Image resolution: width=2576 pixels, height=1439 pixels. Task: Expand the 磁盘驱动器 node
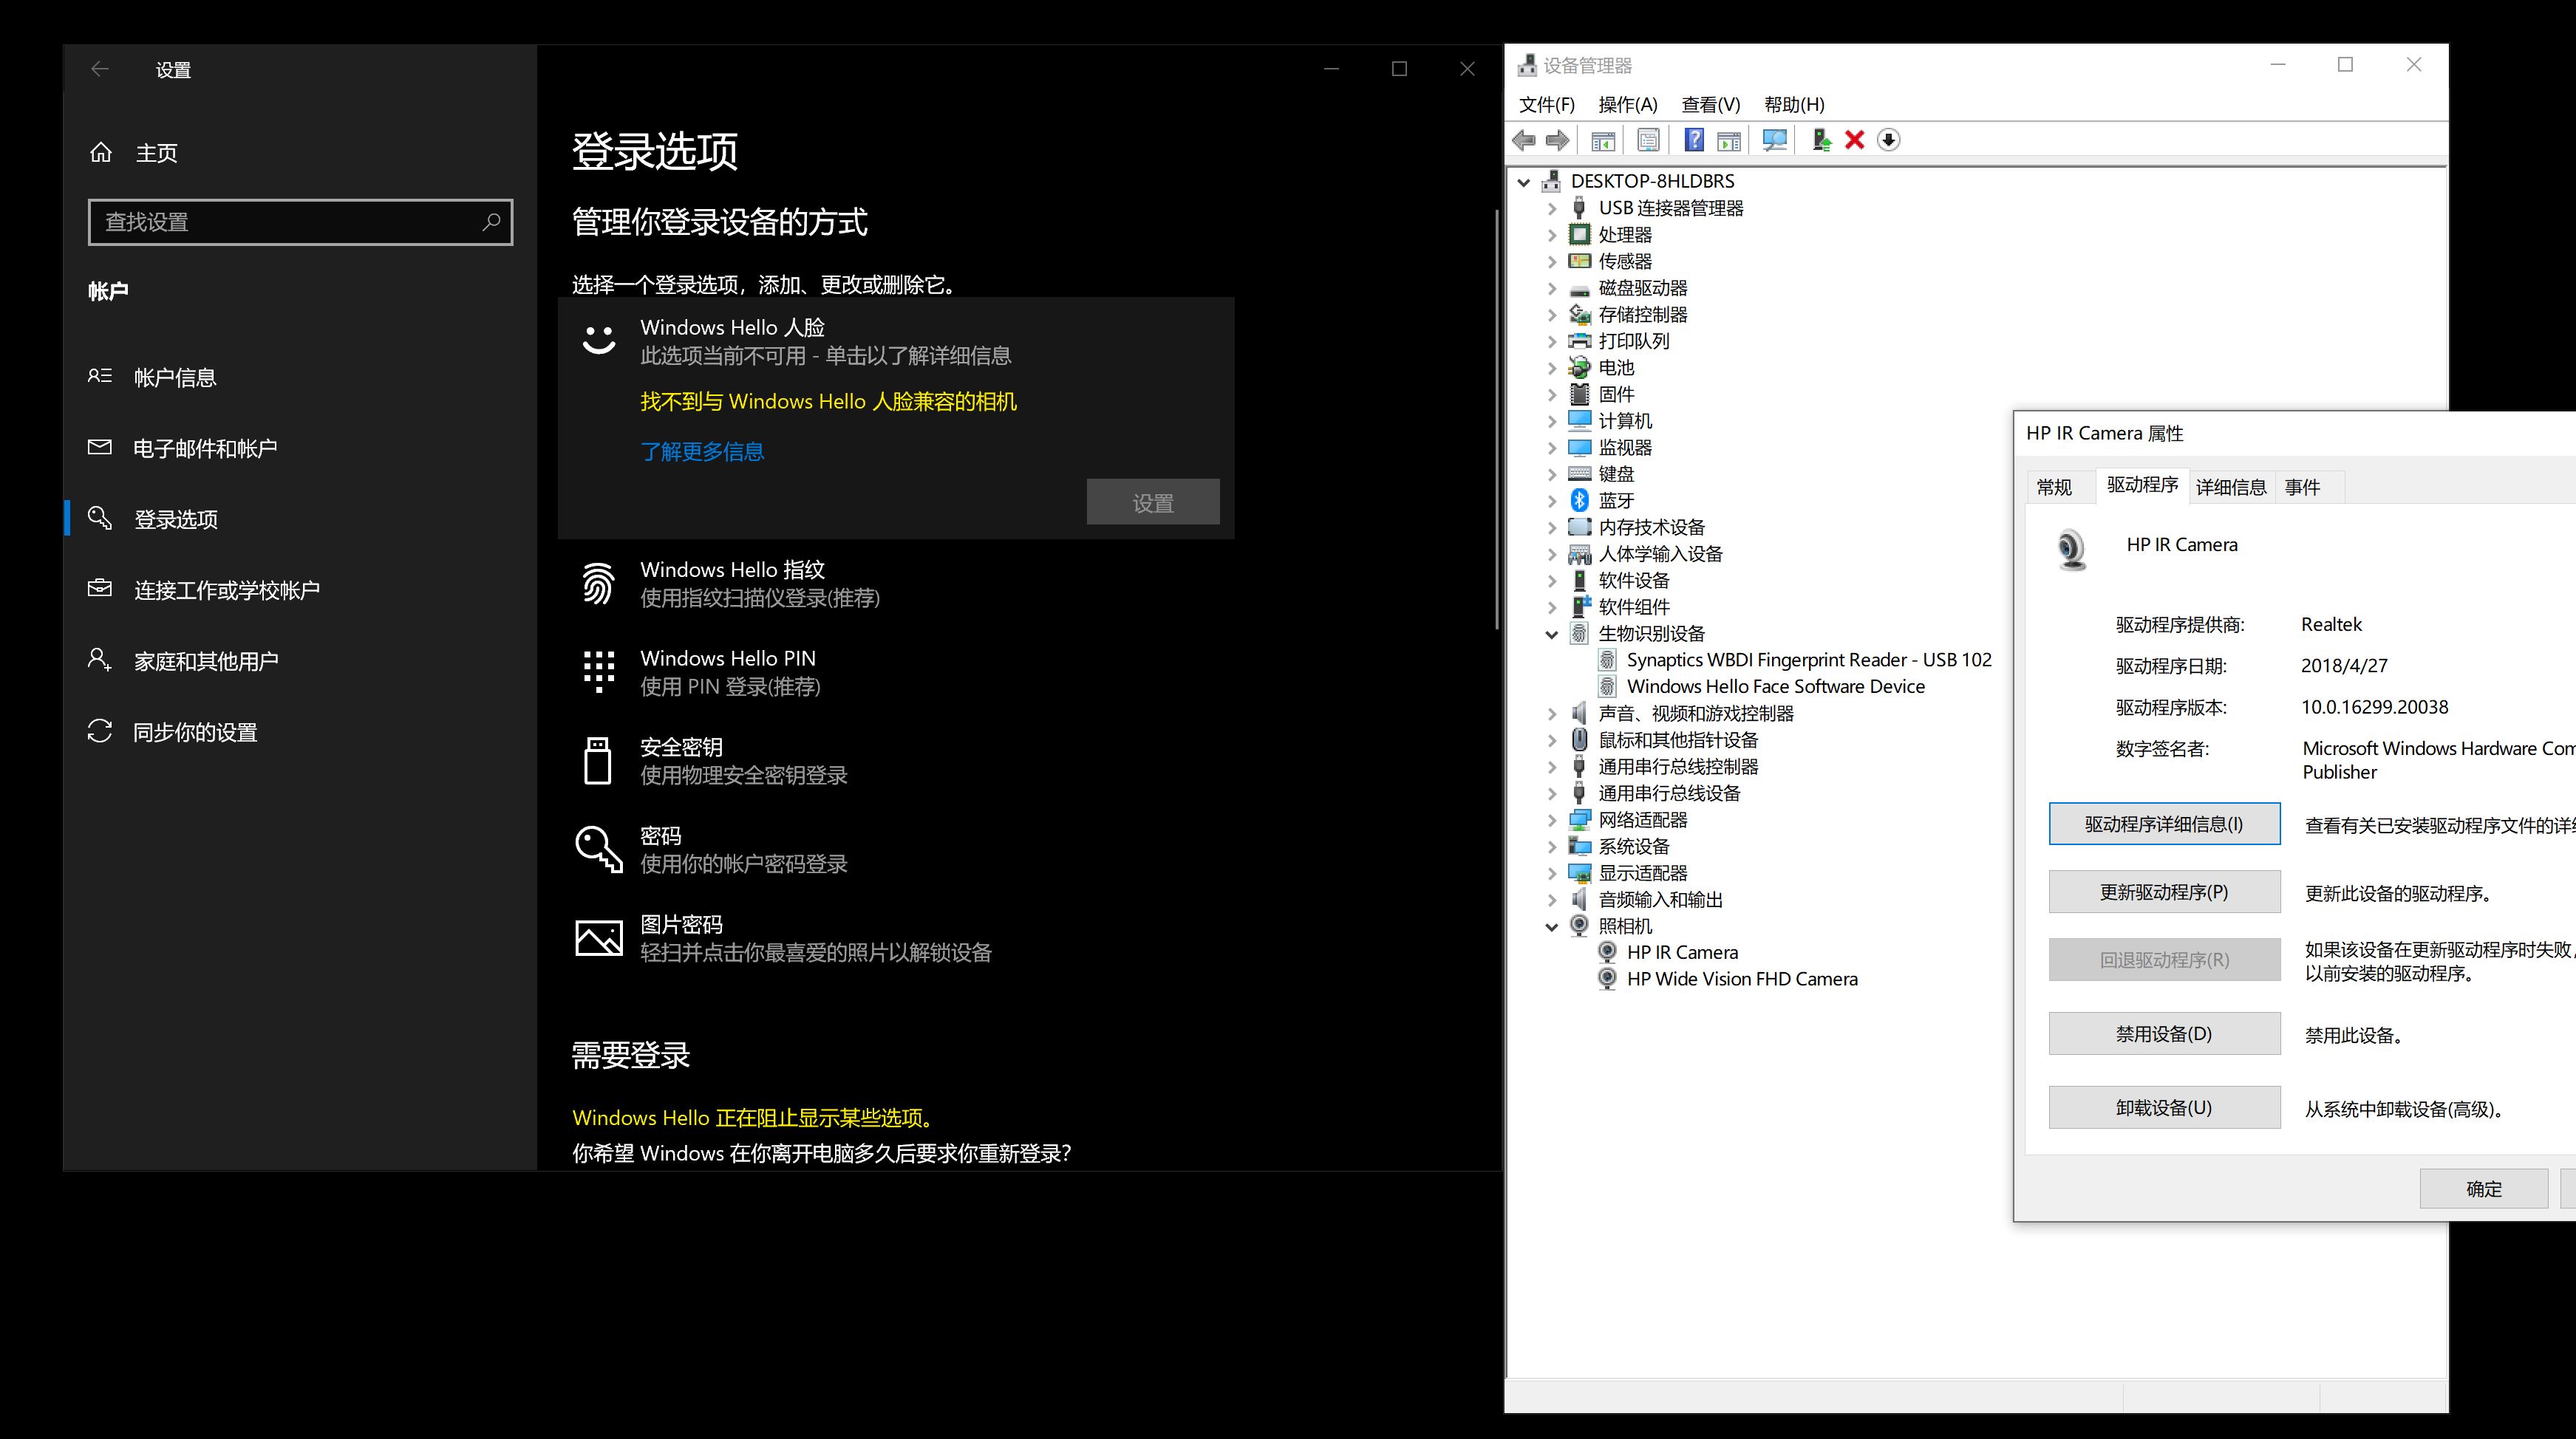click(1552, 288)
